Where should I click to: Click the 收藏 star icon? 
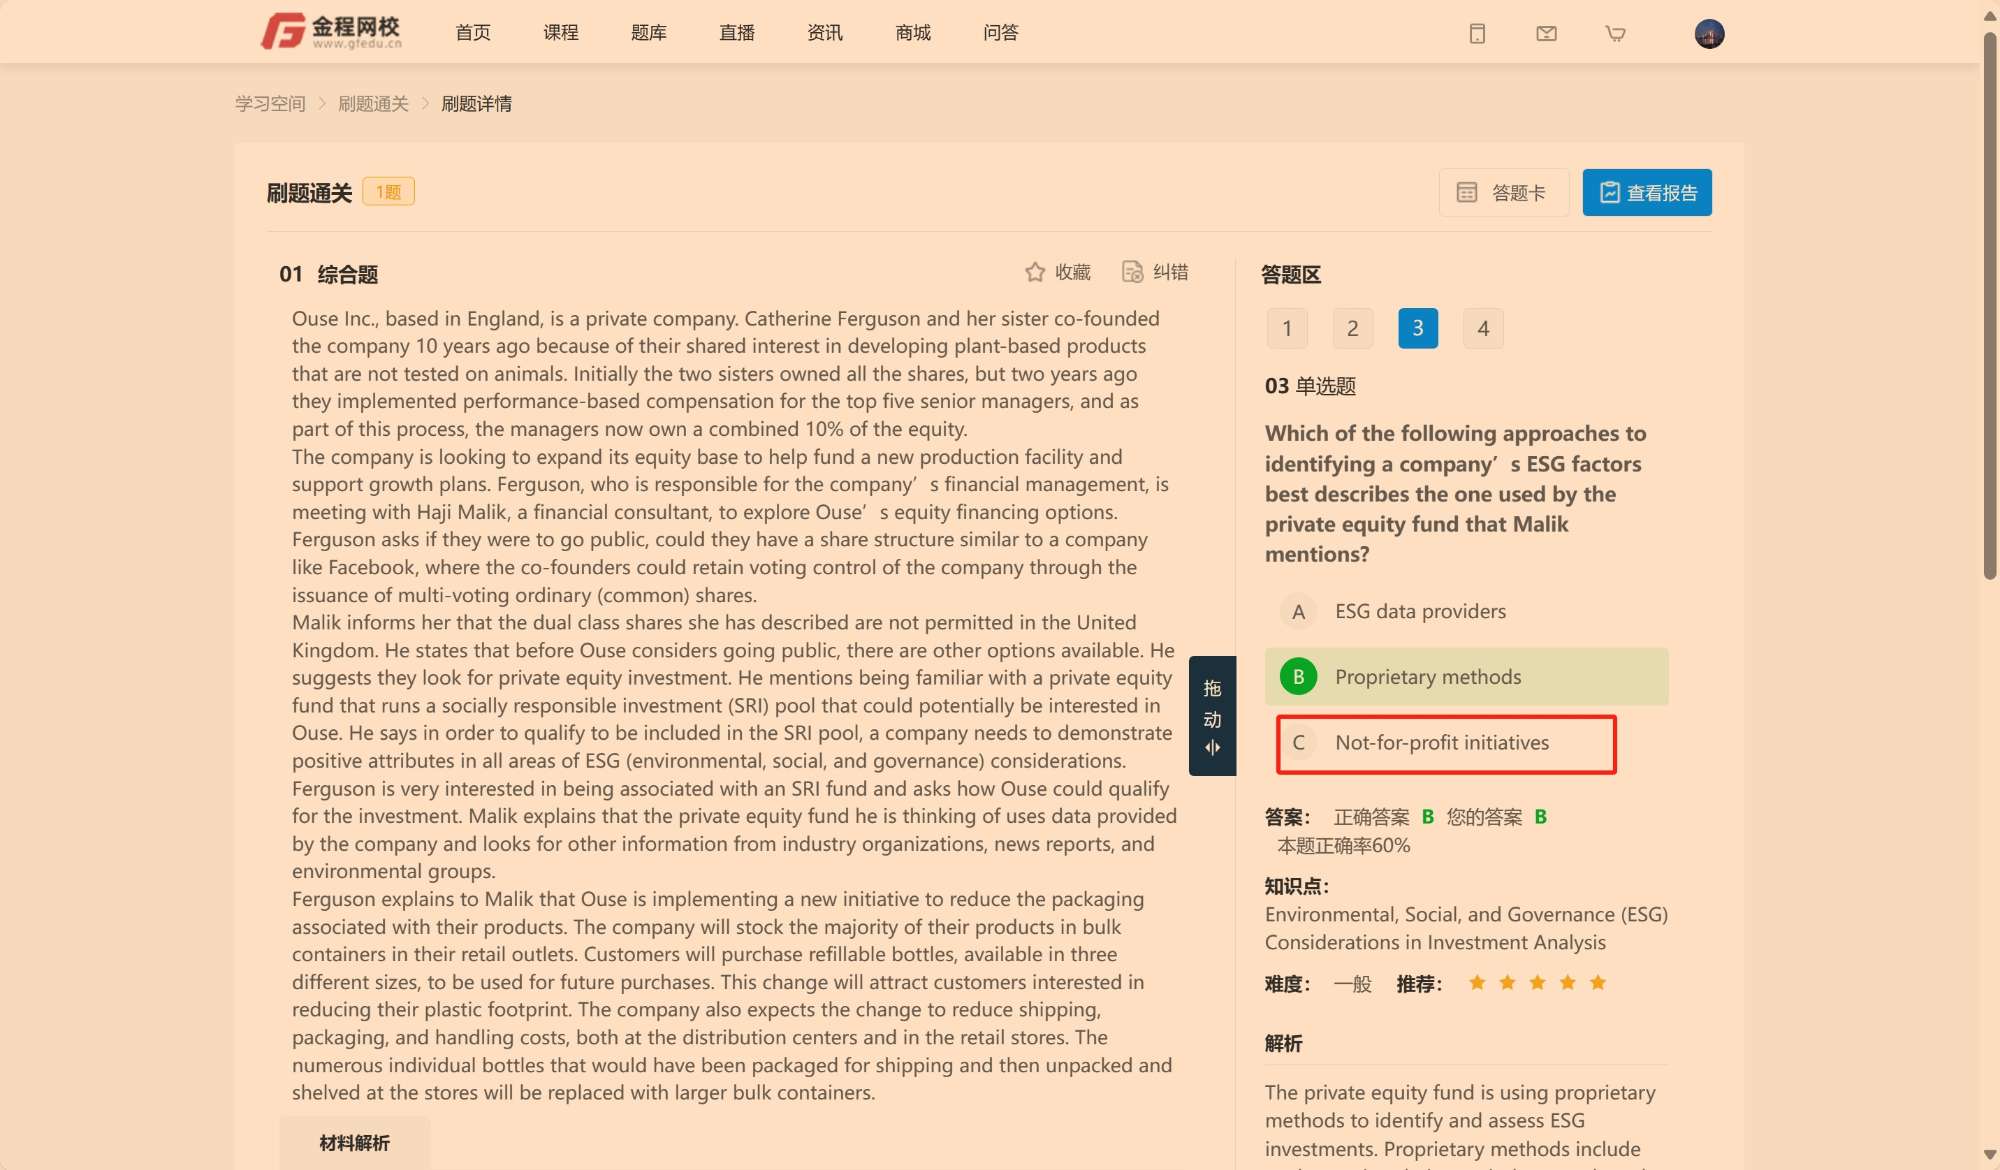[x=1035, y=272]
